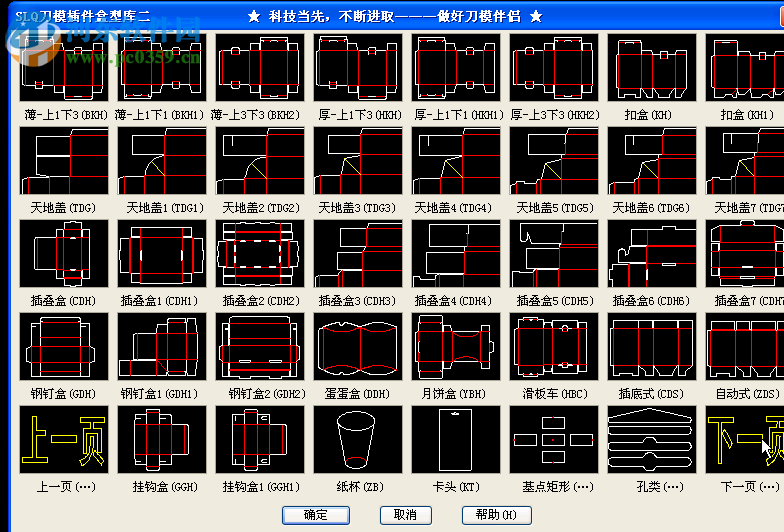This screenshot has width=784, height=532.
Task: Choose the 天地盖2 (TDG2) template
Action: tap(260, 160)
